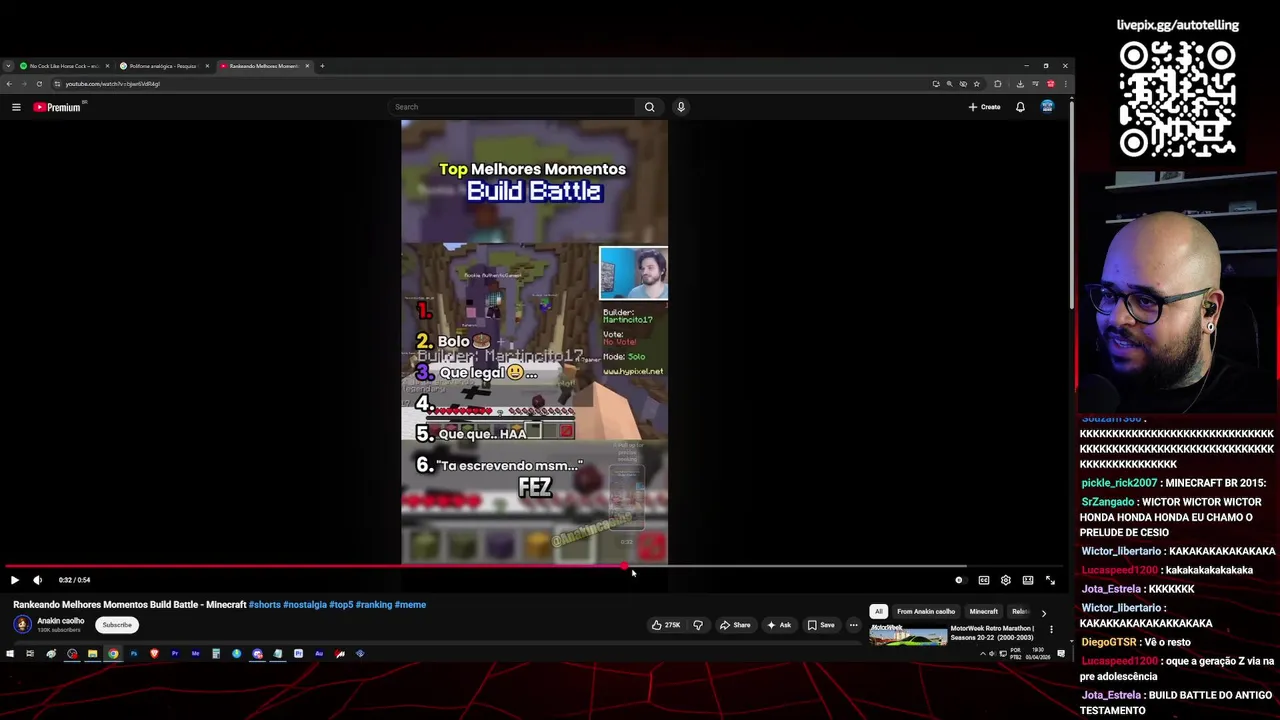This screenshot has width=1280, height=720.
Task: Mute the video with speaker icon
Action: [37, 580]
